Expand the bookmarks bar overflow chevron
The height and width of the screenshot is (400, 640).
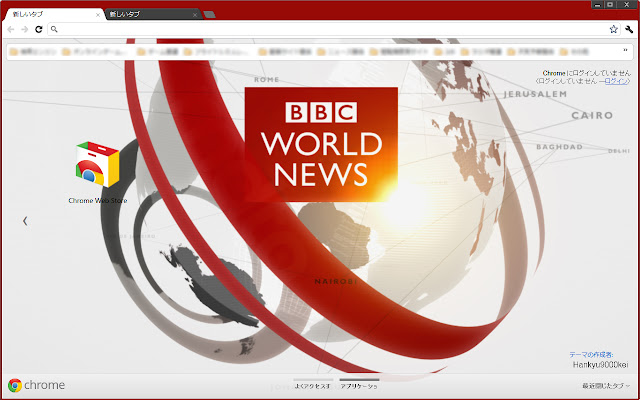(x=625, y=51)
